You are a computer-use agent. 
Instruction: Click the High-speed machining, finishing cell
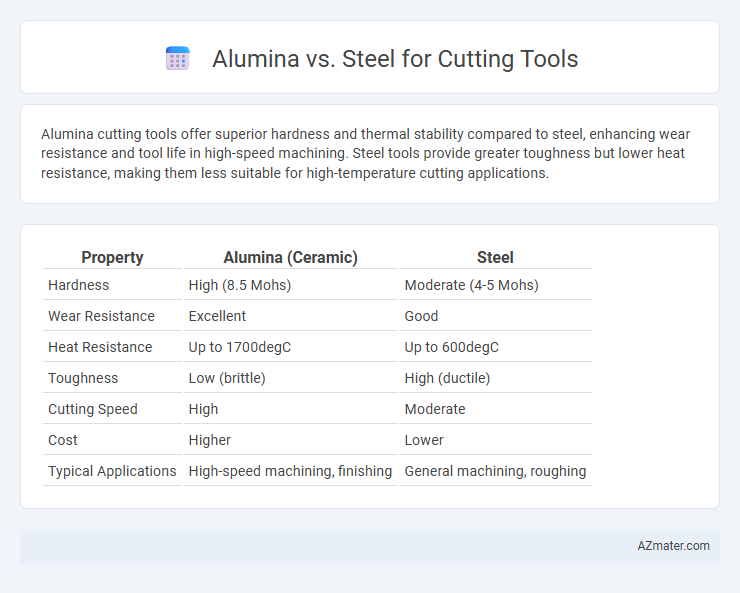click(290, 471)
